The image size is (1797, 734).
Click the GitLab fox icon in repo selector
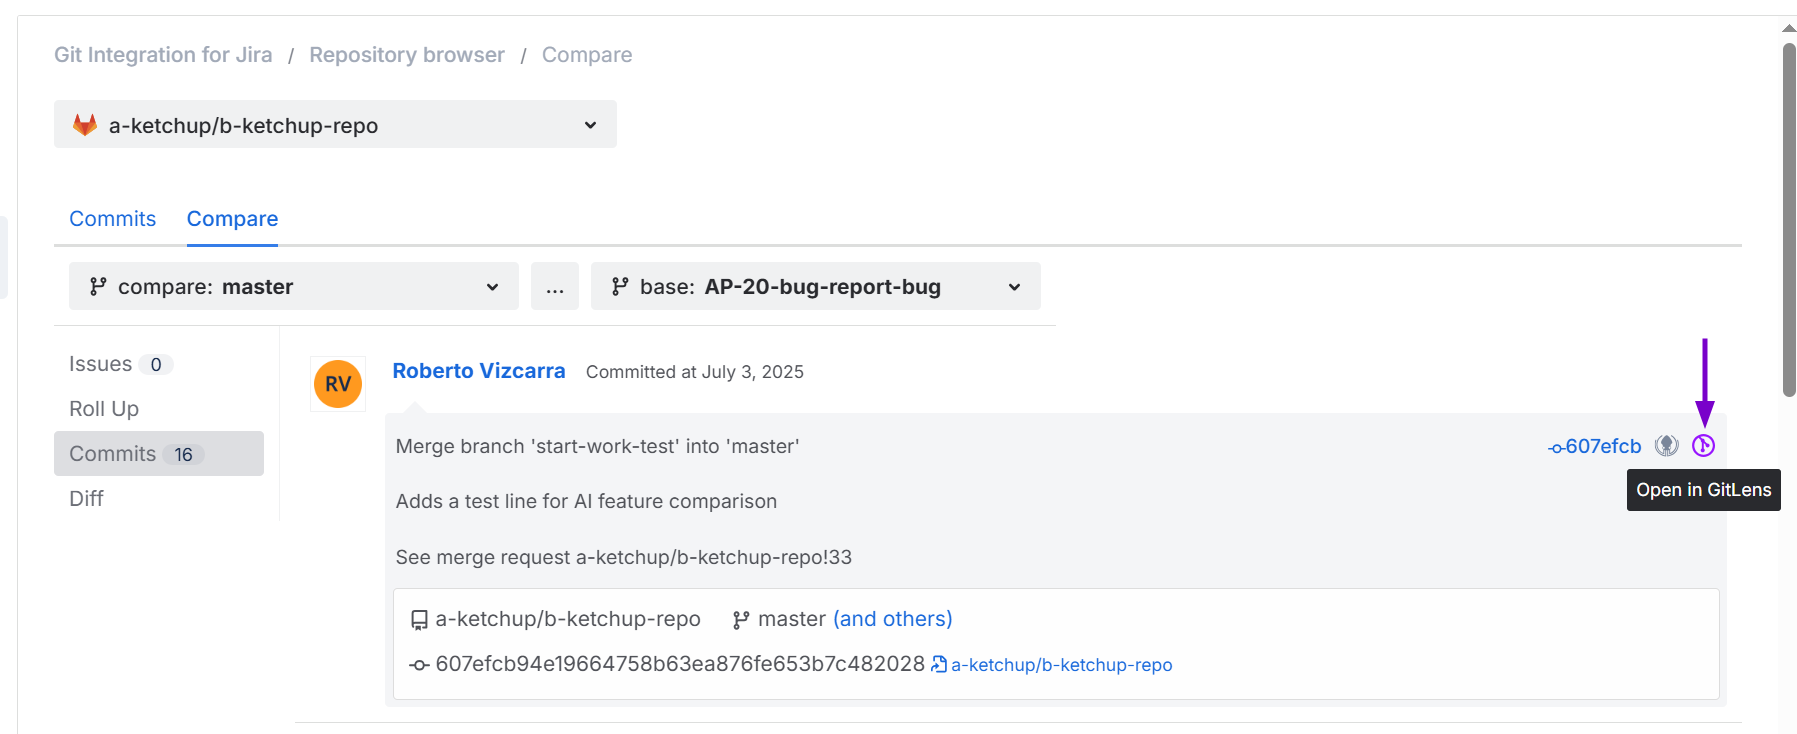click(x=85, y=125)
